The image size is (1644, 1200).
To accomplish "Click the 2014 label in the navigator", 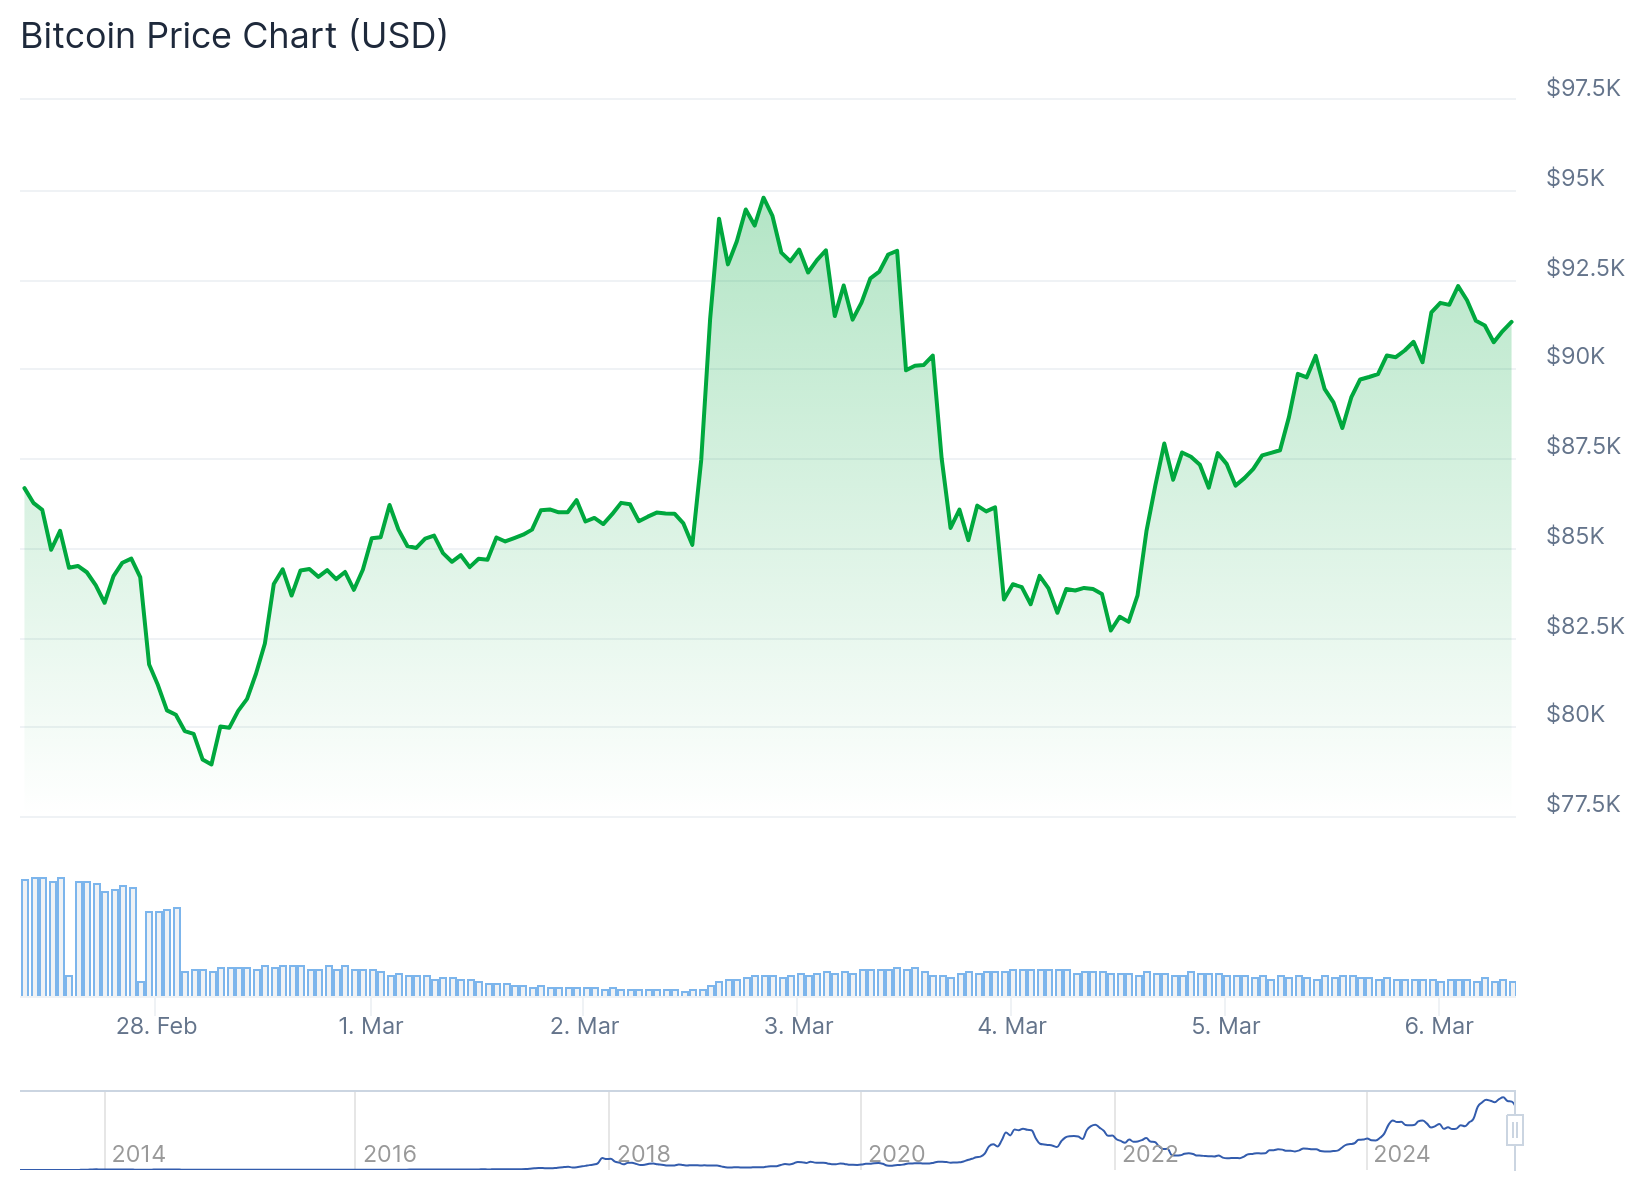I will pyautogui.click(x=138, y=1154).
